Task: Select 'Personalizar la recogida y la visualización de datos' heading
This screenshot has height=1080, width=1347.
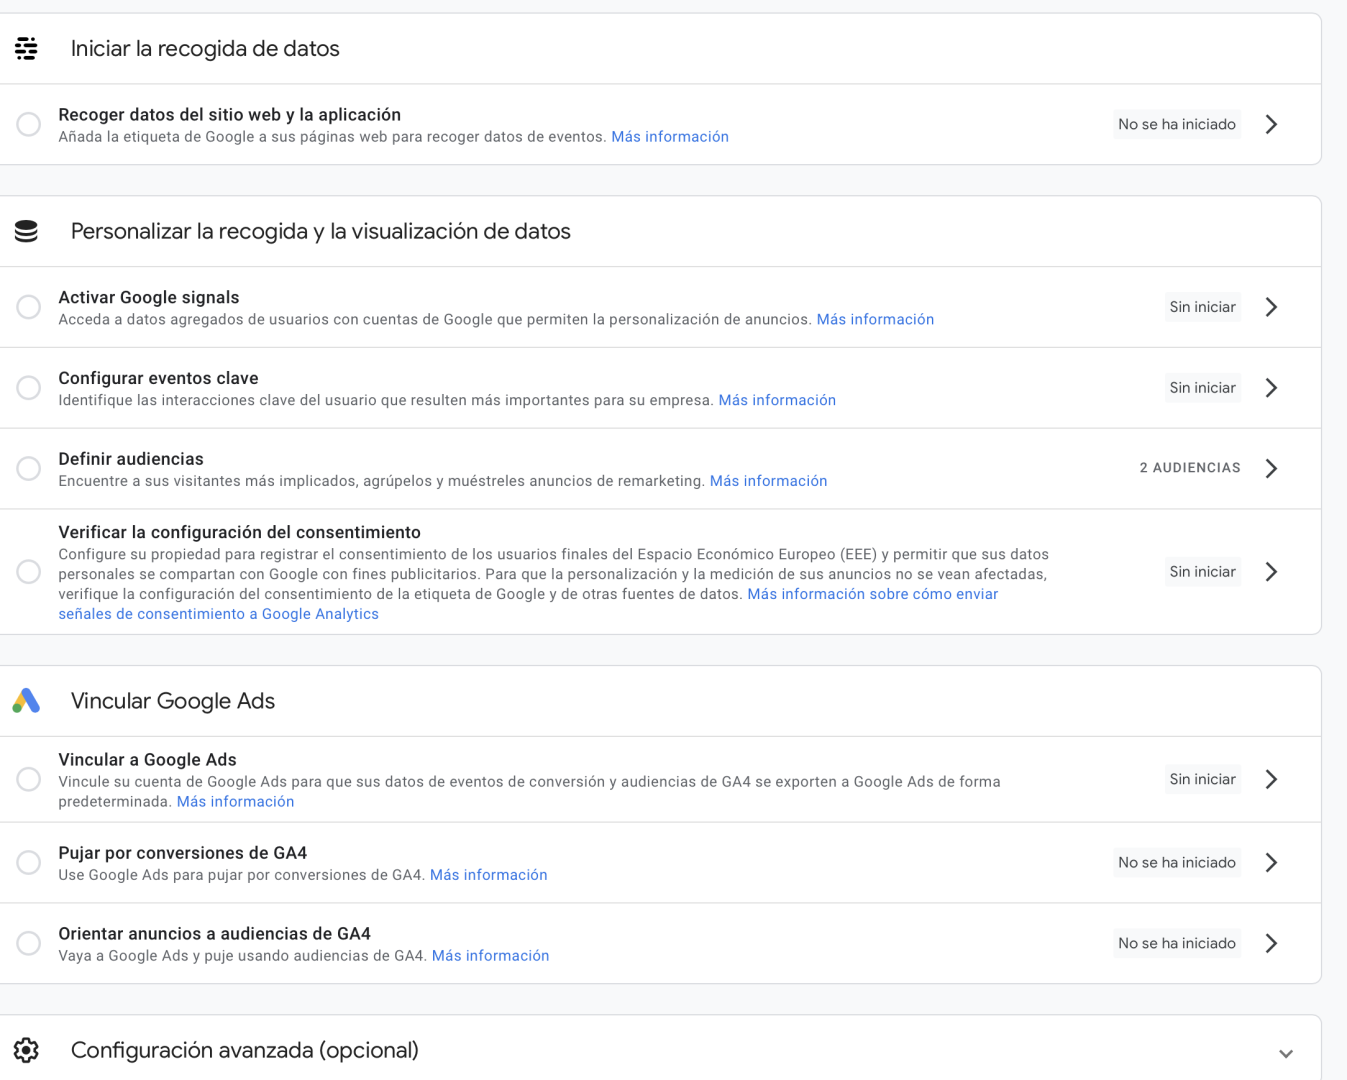Action: pos(320,231)
